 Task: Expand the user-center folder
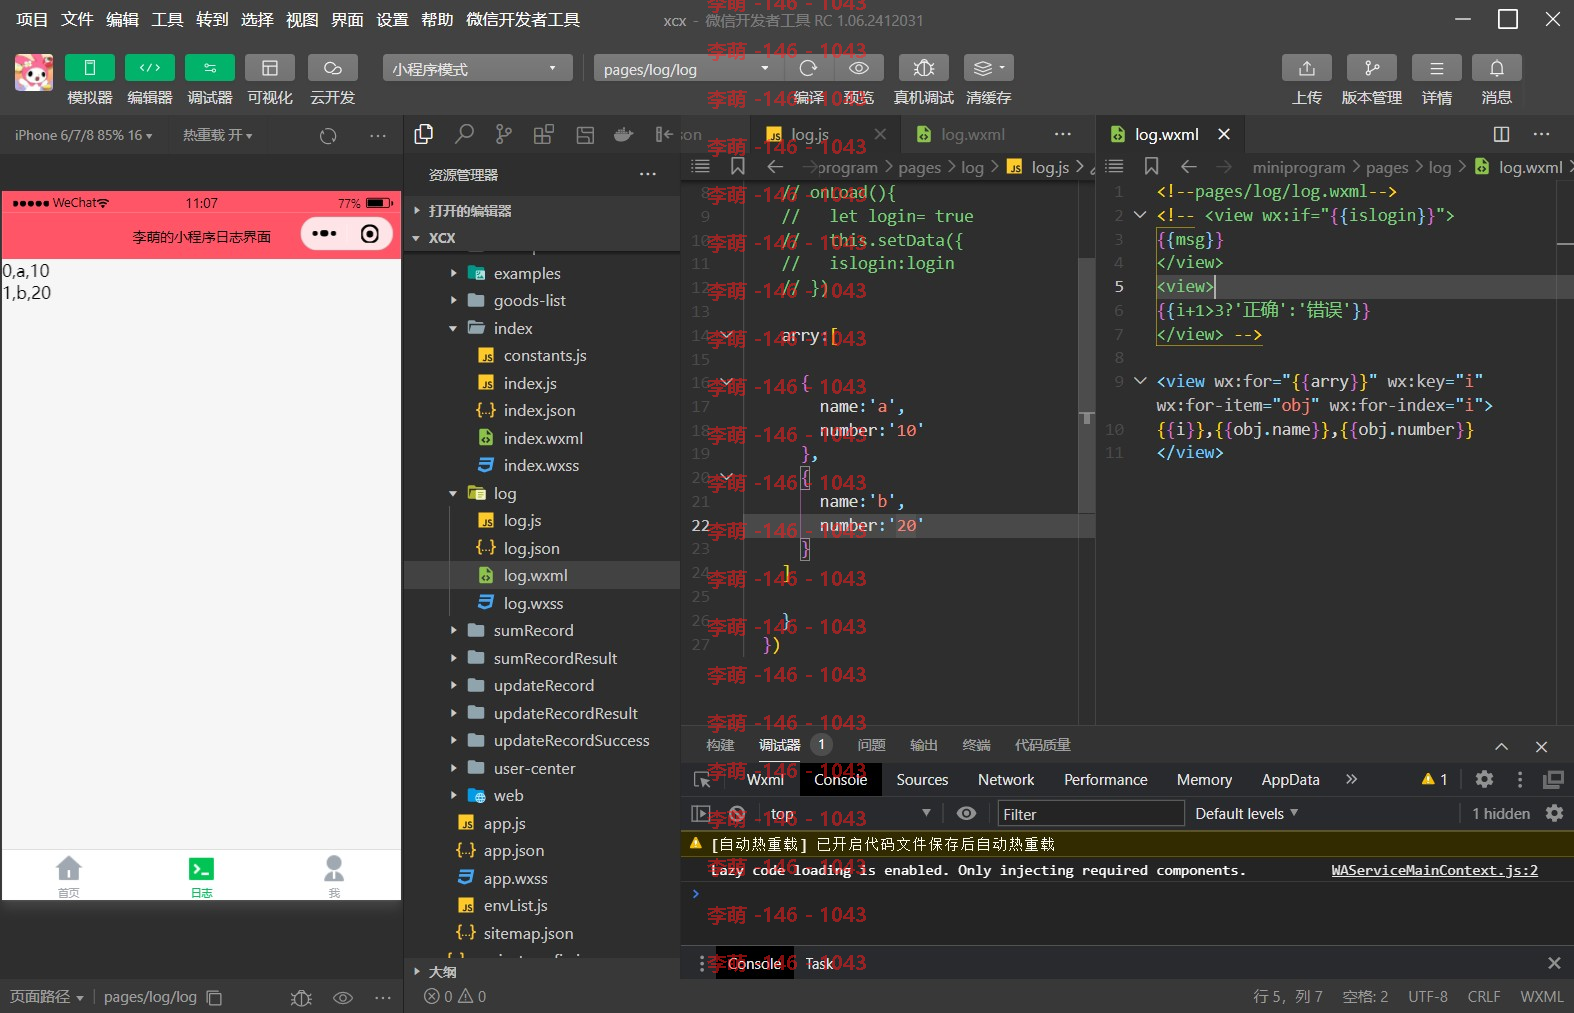pos(542,768)
